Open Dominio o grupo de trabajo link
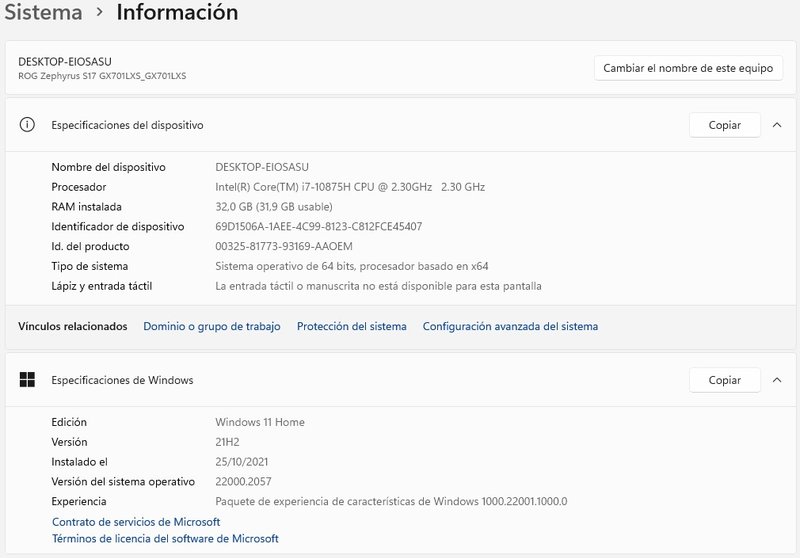This screenshot has height=558, width=800. [212, 326]
